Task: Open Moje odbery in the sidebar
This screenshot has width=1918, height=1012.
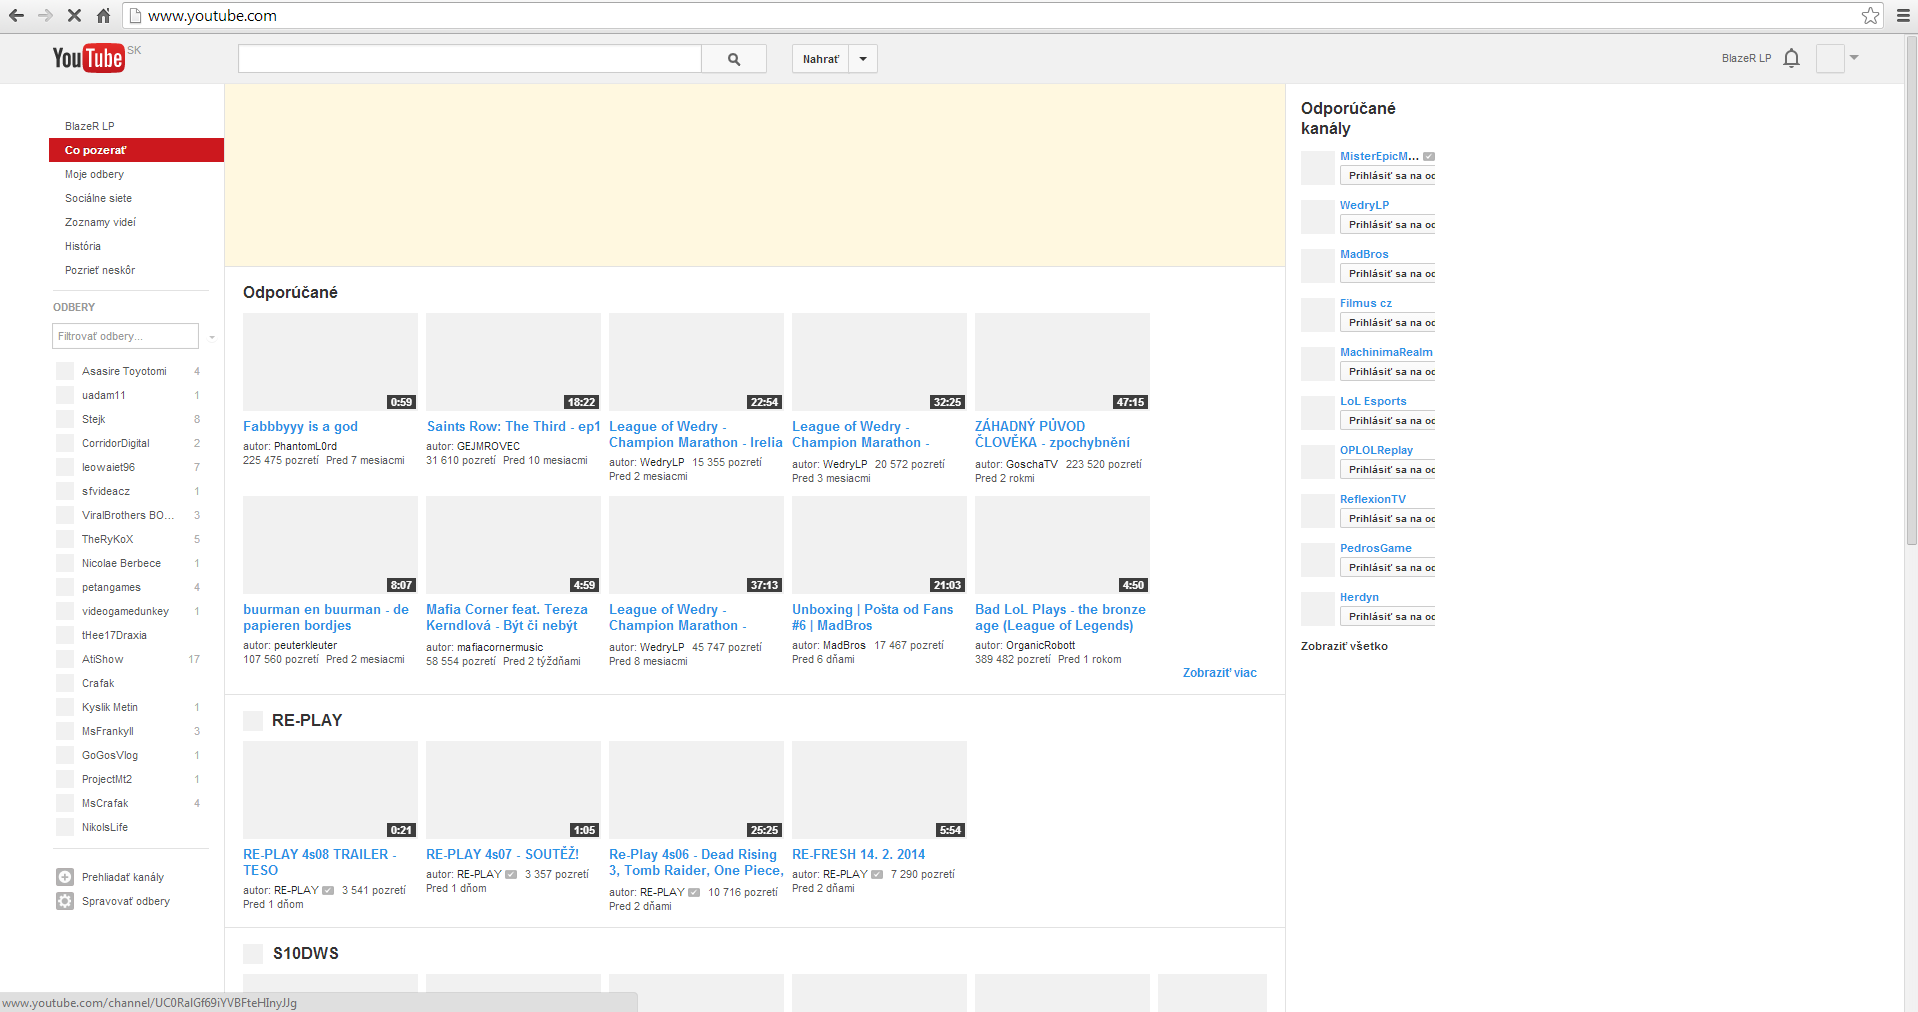Action: [94, 174]
